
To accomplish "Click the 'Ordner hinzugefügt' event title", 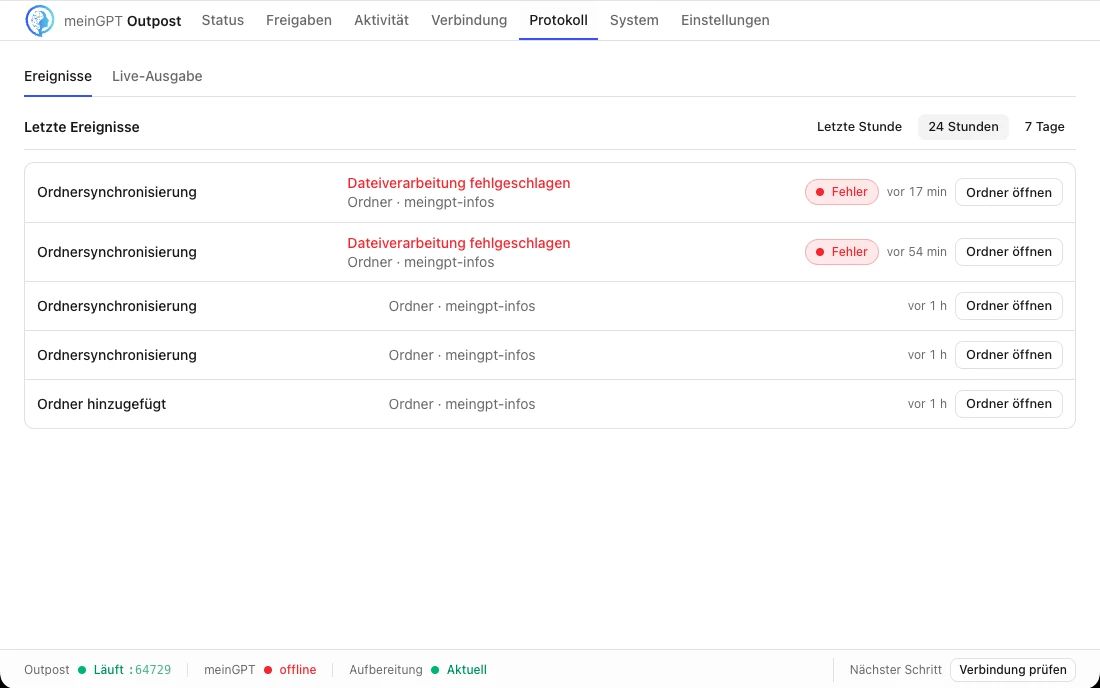I will (102, 404).
